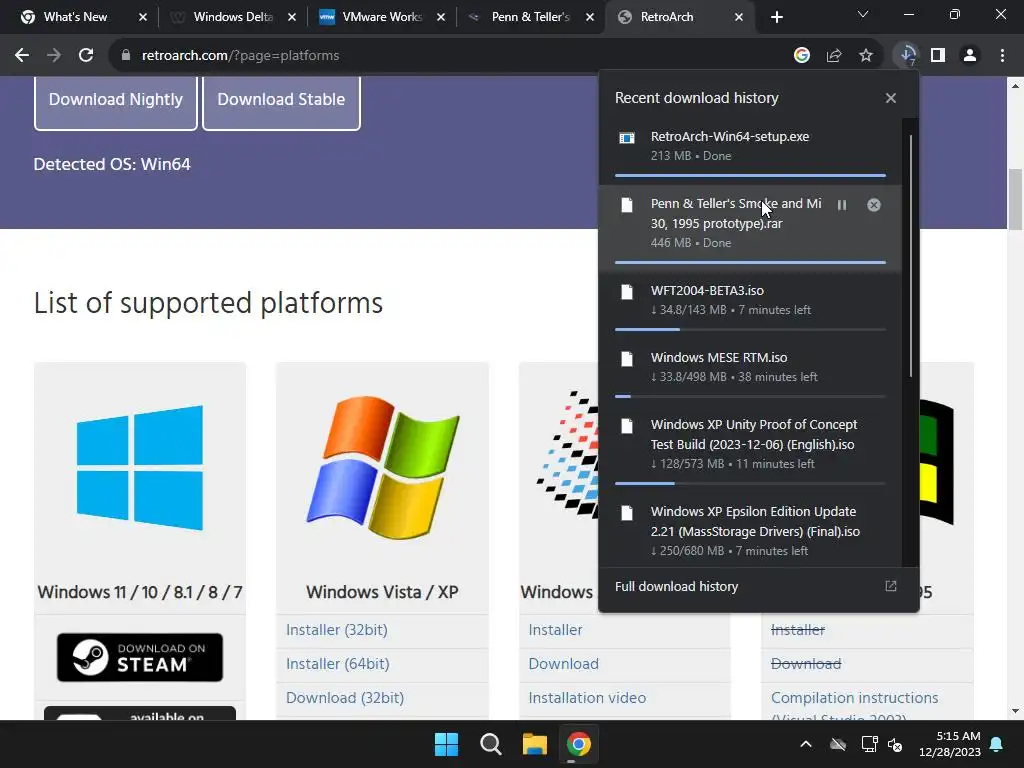
Task: Click the Windows 11/10 logo thumbnail
Action: click(140, 468)
